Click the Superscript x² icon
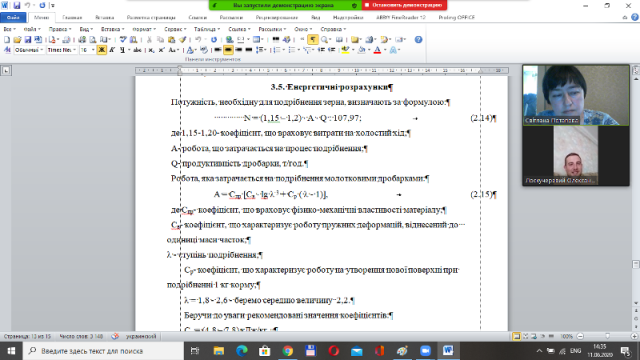Image resolution: width=640 pixels, height=360 pixels. pos(162,50)
